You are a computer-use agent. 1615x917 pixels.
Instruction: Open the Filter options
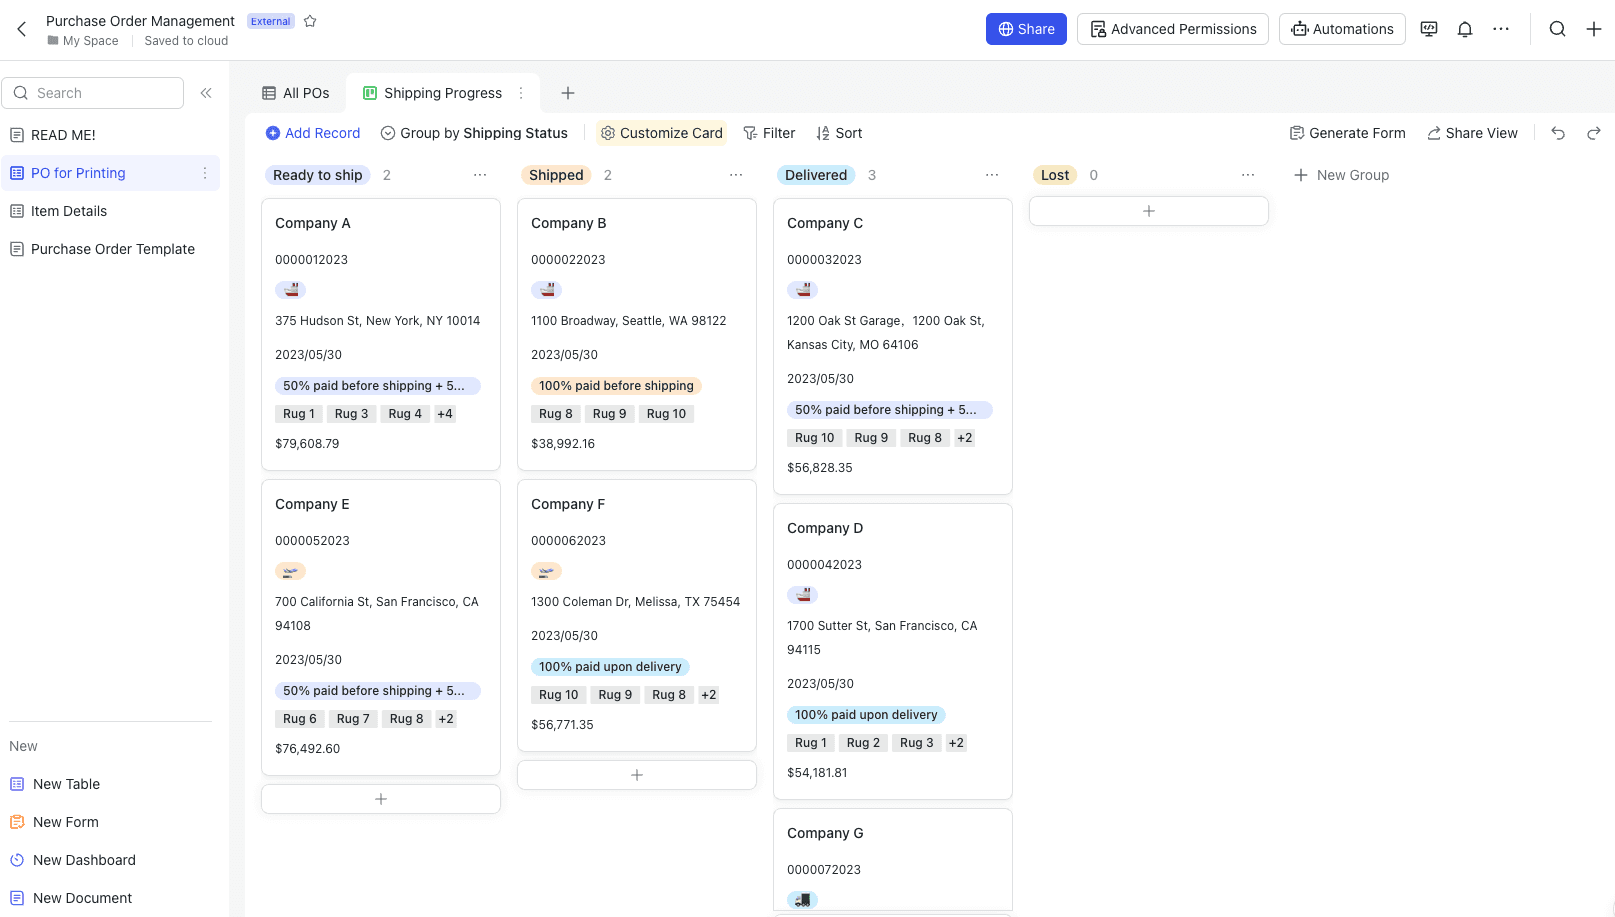point(769,133)
